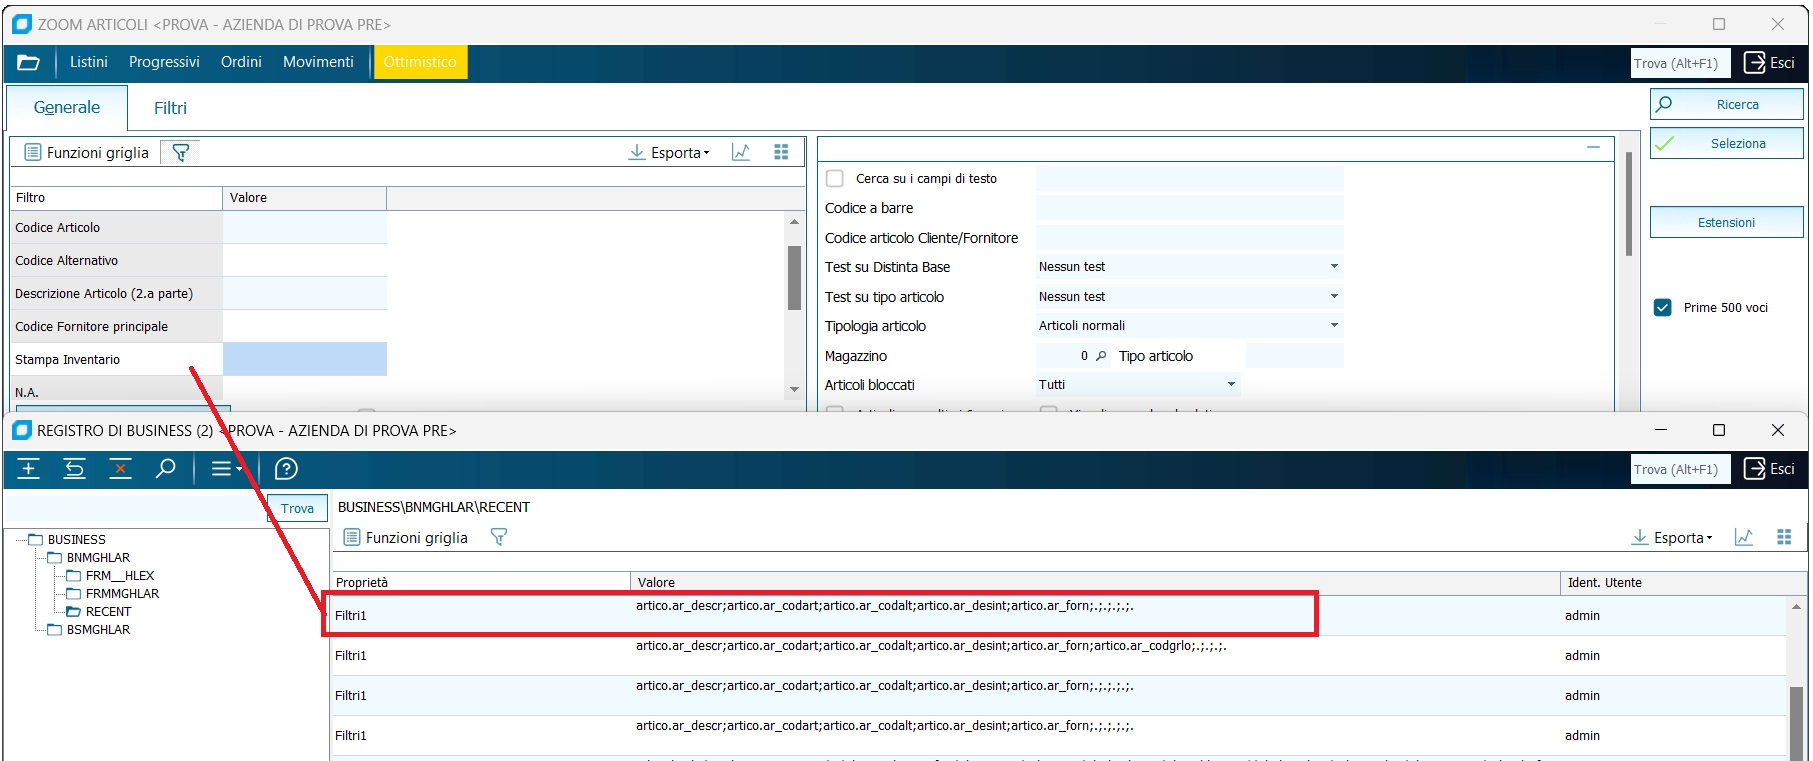Open the chart view icon in Zoom Articoli grid
The image size is (1813, 761).
[741, 152]
